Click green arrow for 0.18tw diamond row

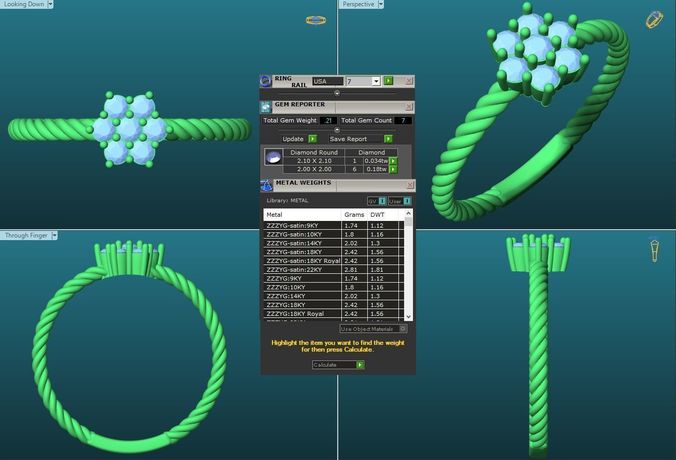pyautogui.click(x=393, y=169)
